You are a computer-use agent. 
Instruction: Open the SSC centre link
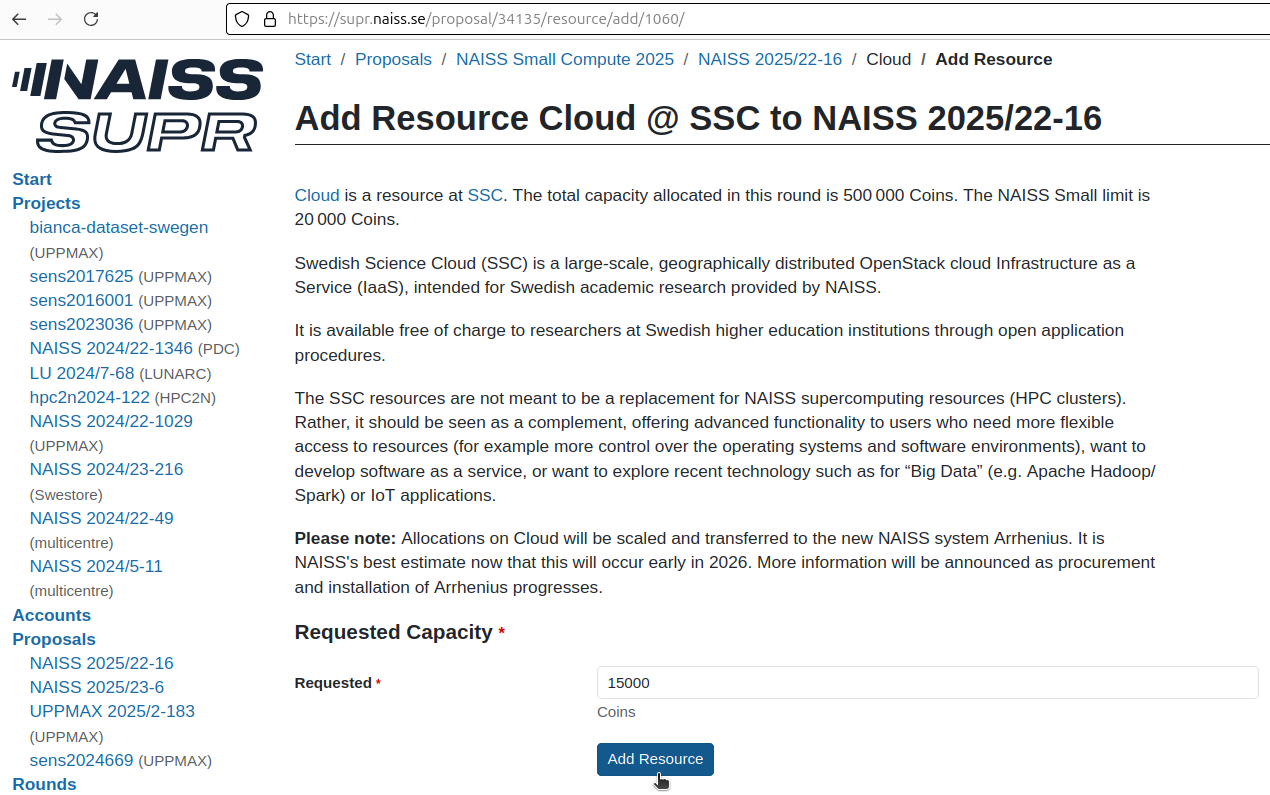(485, 195)
